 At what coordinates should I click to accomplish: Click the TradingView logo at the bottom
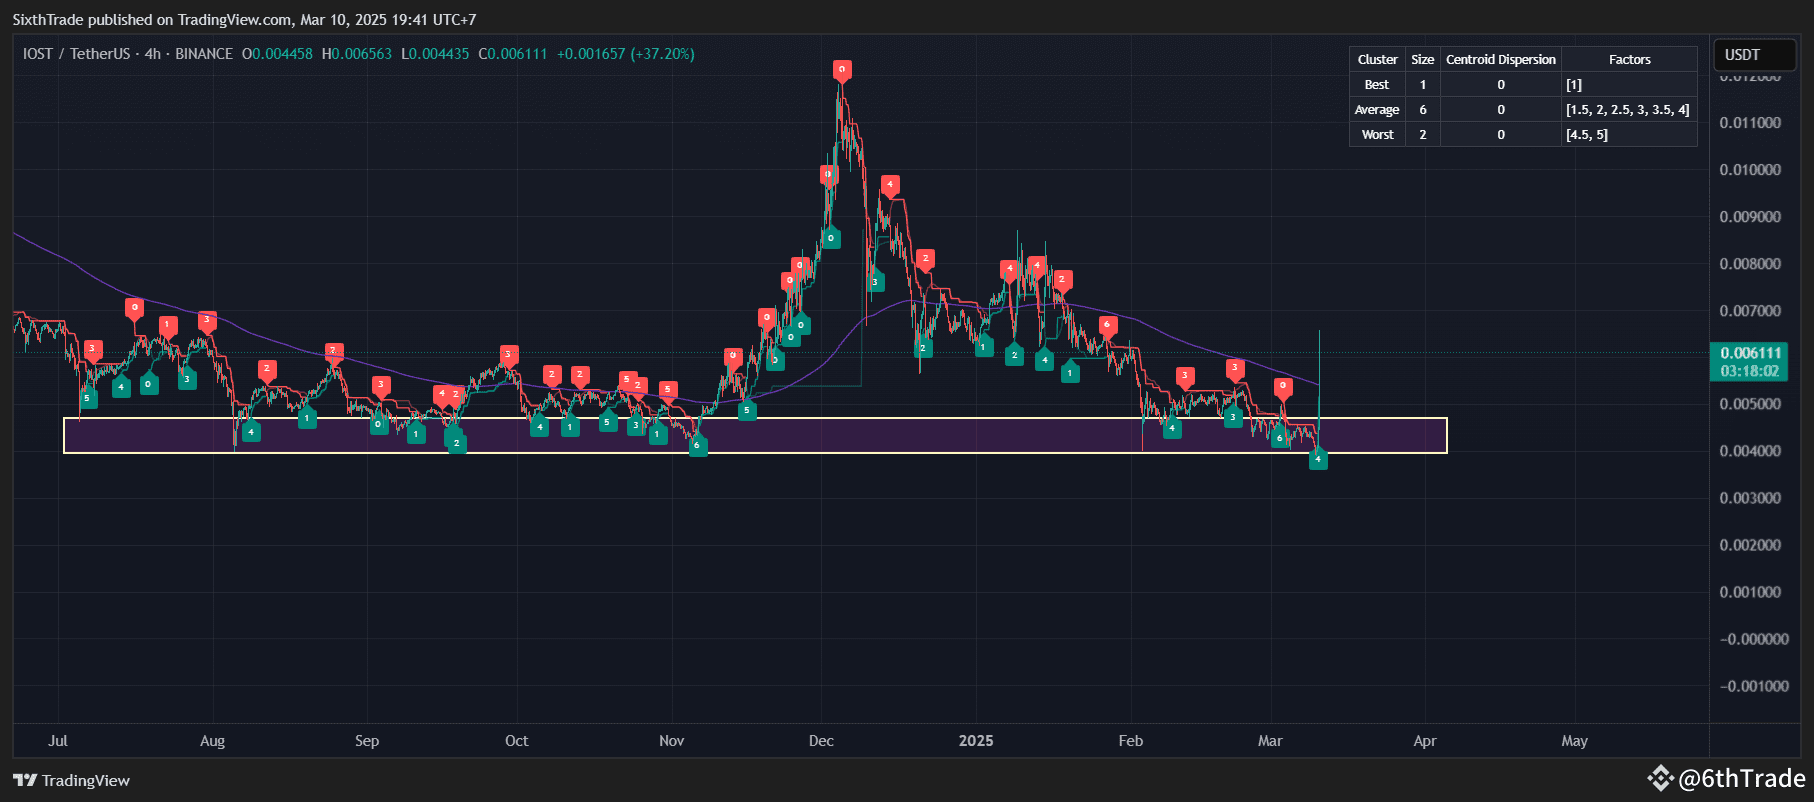71,780
